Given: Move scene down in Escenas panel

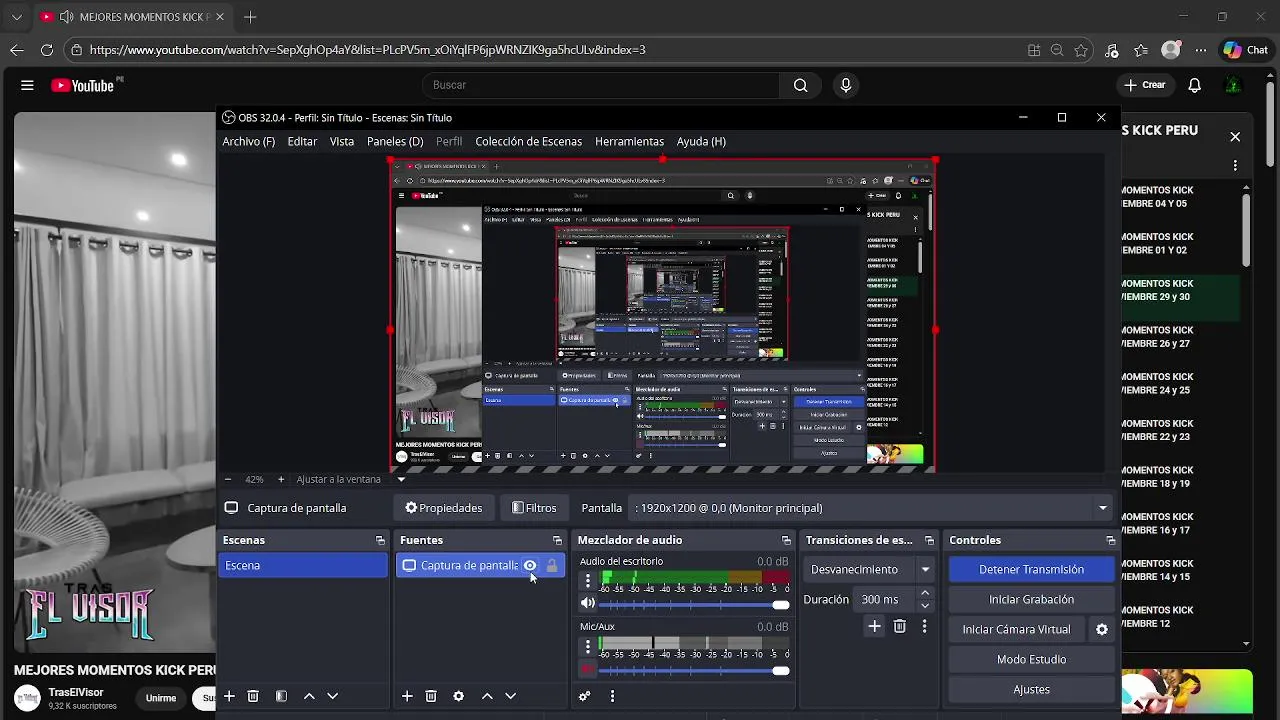Looking at the screenshot, I should tap(333, 696).
